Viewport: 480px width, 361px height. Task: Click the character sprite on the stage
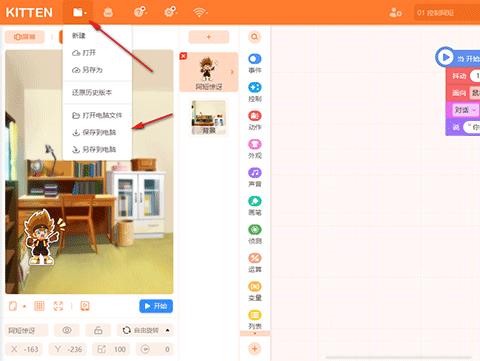point(43,237)
